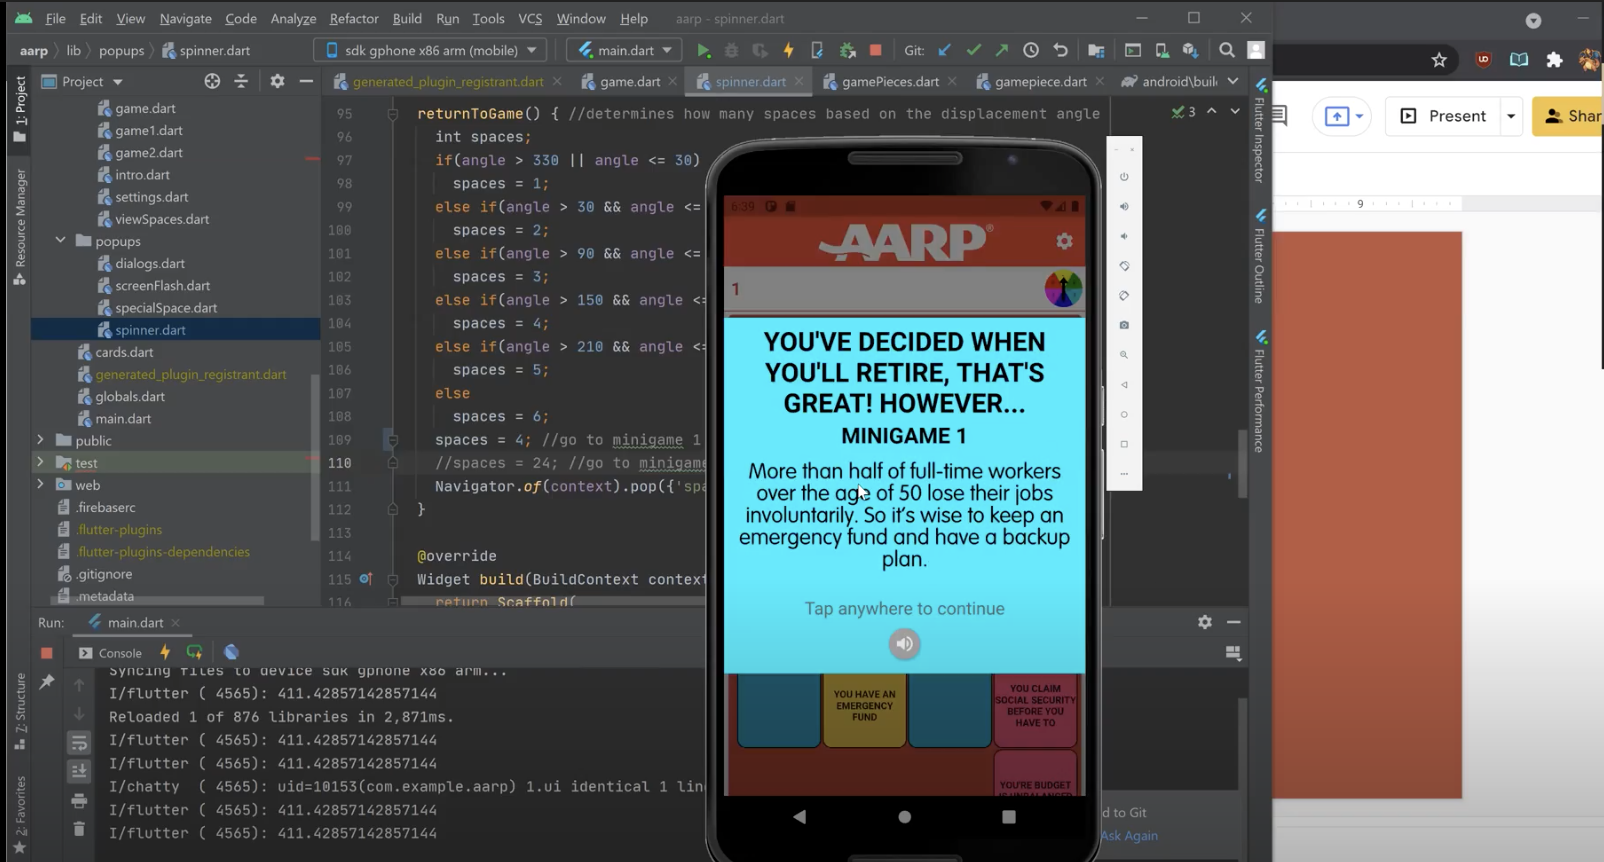The width and height of the screenshot is (1604, 862).
Task: Expand the web folder
Action: 40,485
